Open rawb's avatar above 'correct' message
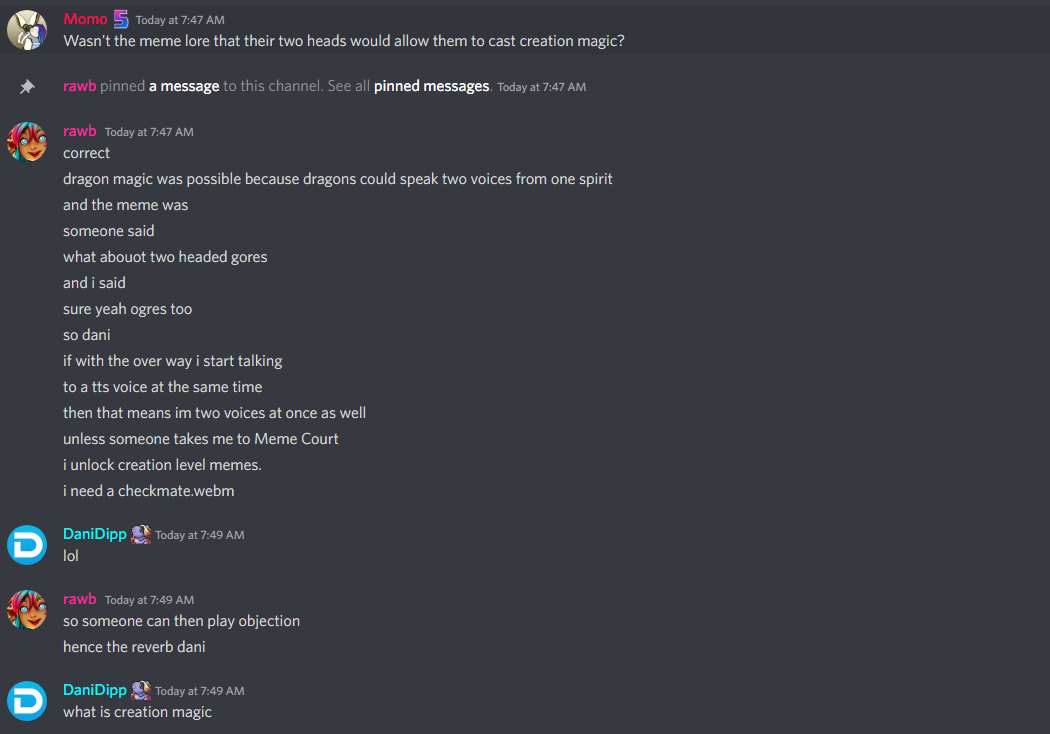Viewport: 1050px width, 734px height. point(27,142)
